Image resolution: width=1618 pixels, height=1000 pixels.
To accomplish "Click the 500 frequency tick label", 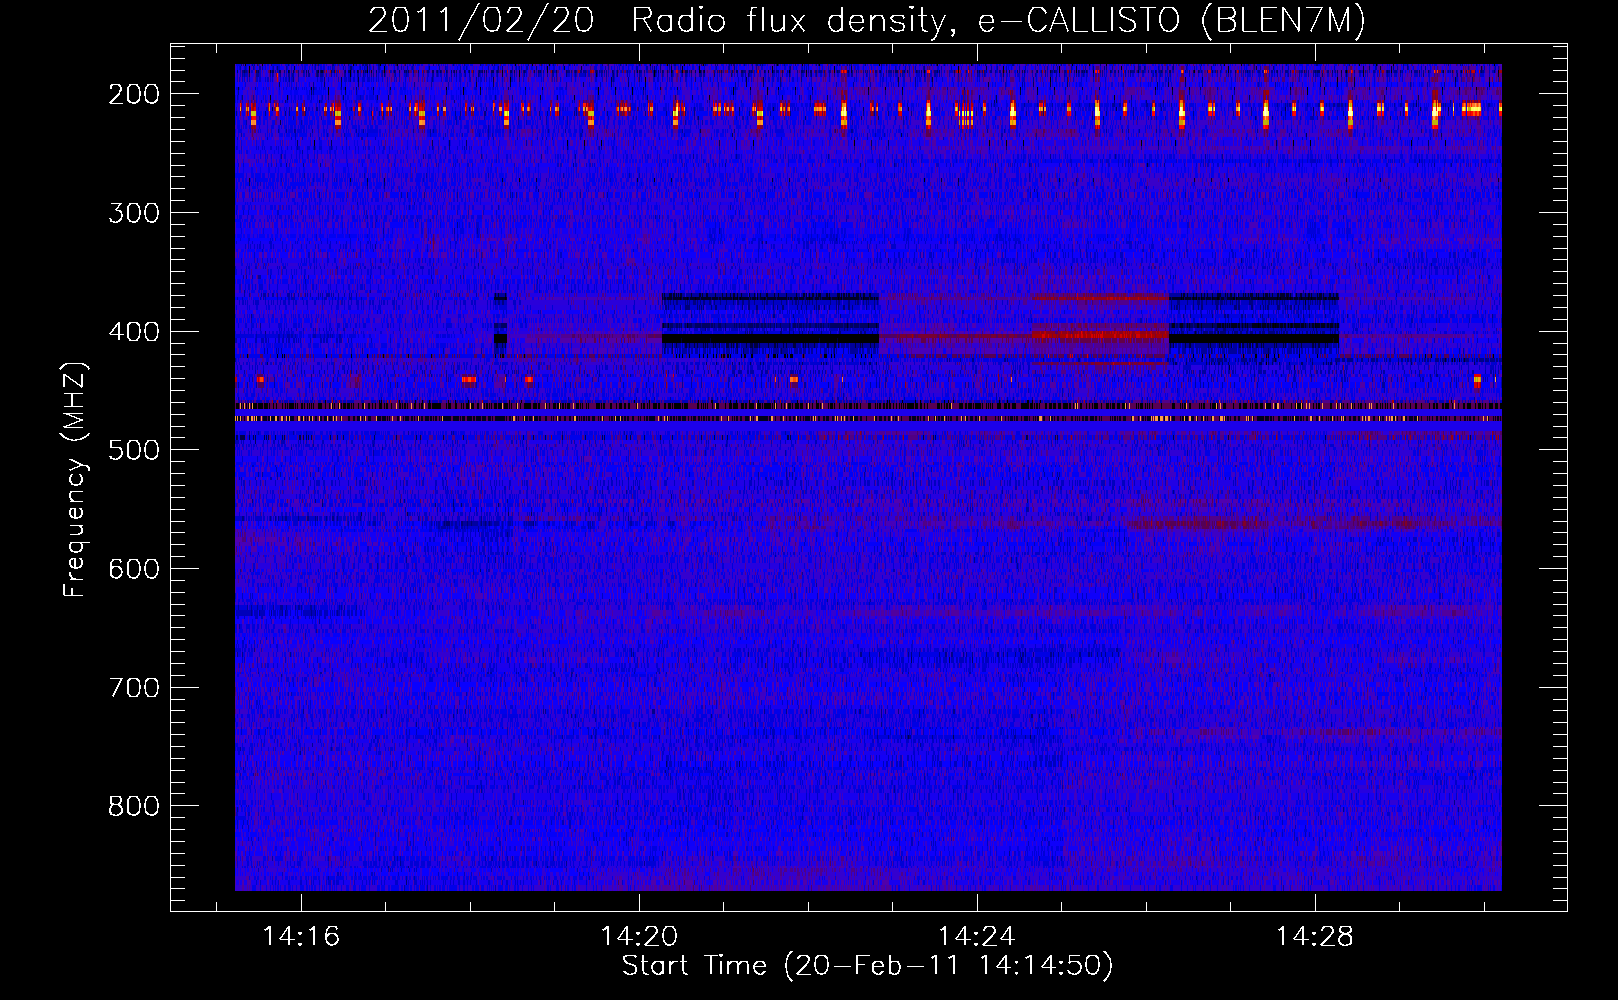I will (134, 450).
